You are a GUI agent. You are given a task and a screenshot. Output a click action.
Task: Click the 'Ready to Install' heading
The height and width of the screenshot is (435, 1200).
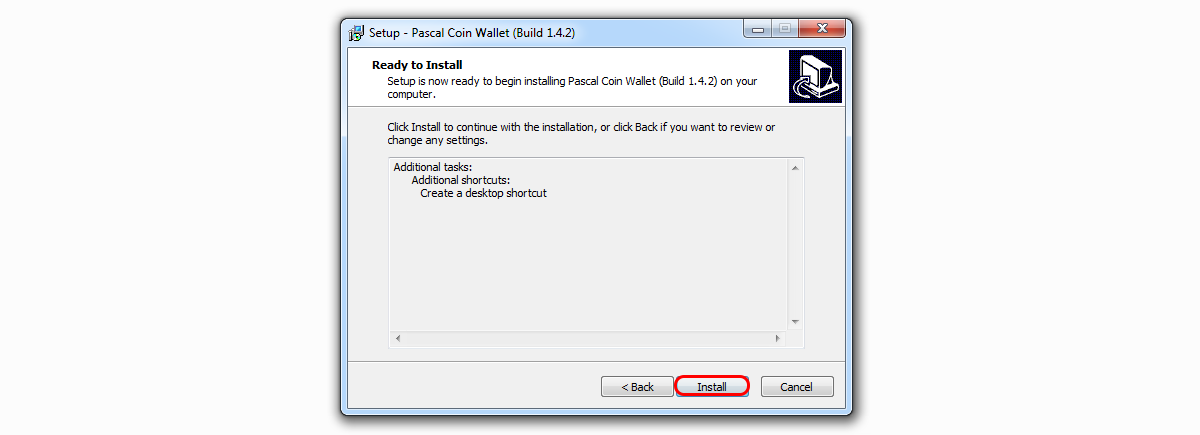[417, 64]
